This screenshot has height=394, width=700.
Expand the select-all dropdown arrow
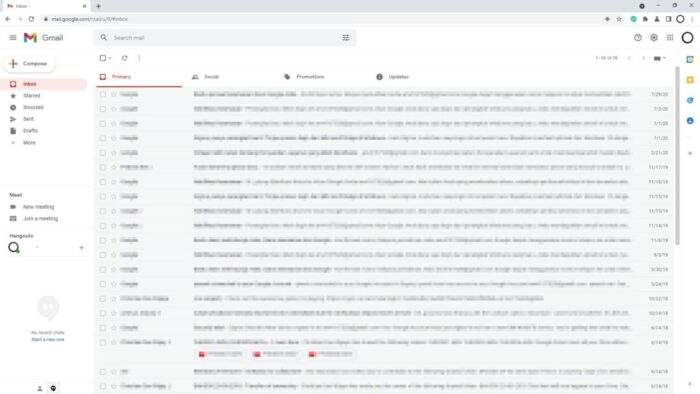pyautogui.click(x=110, y=58)
